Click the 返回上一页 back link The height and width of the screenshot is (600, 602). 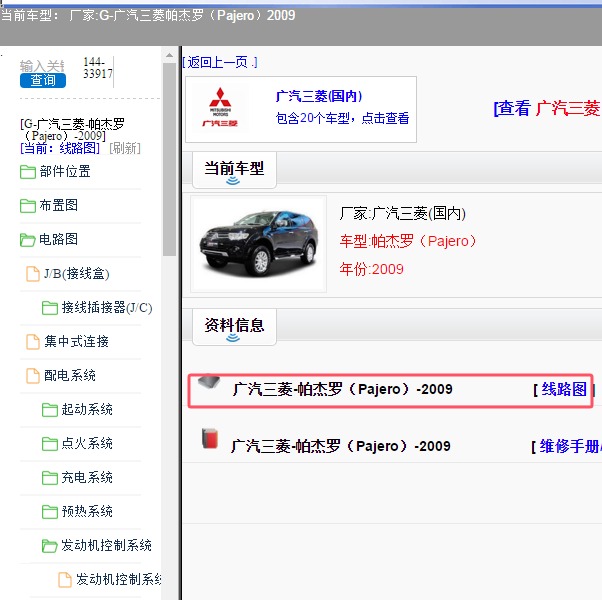220,62
